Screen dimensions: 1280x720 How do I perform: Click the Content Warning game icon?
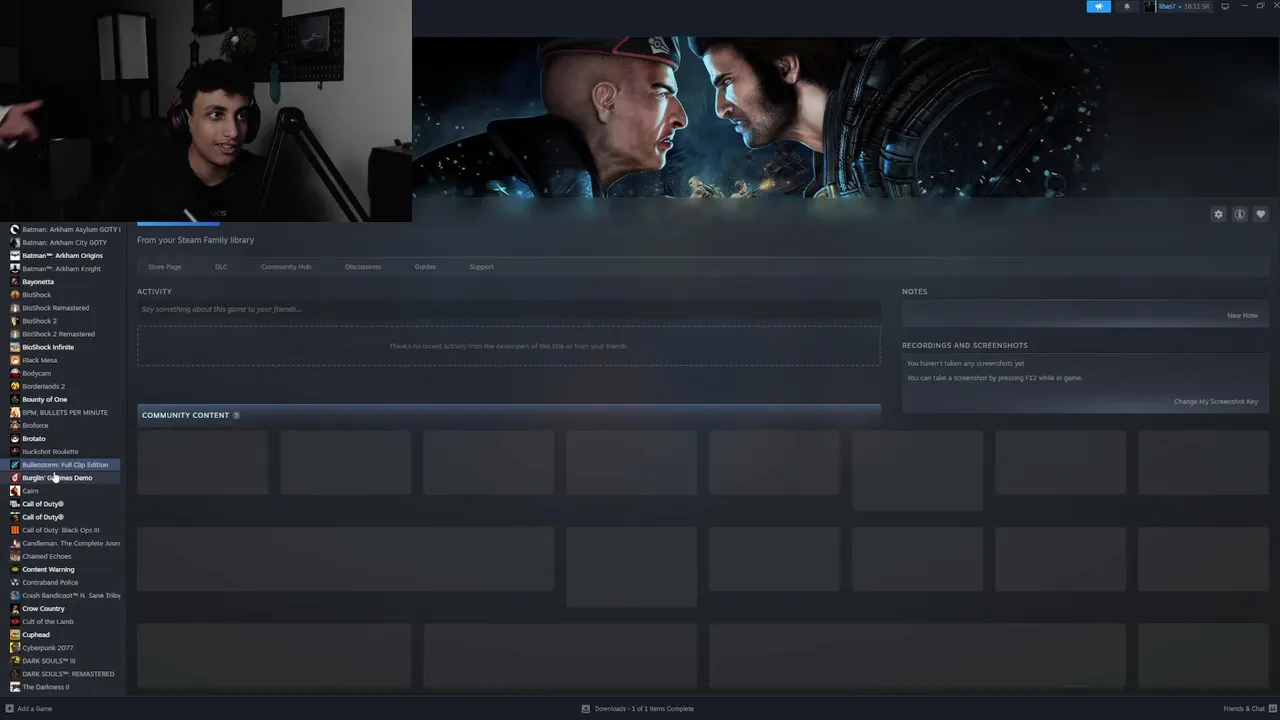click(x=15, y=569)
